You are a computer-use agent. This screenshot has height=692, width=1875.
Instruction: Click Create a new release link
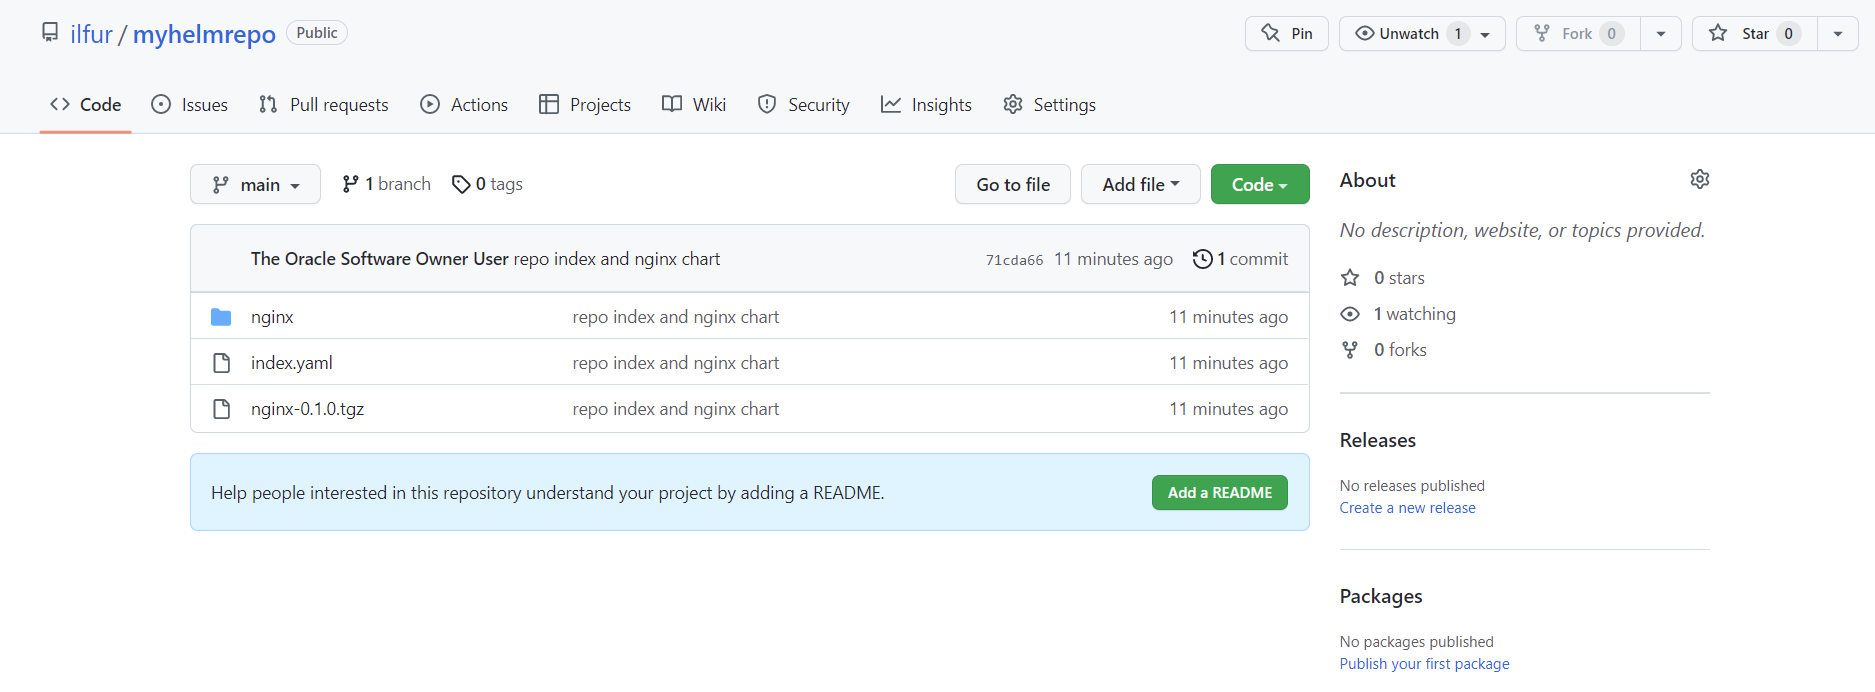pyautogui.click(x=1408, y=508)
